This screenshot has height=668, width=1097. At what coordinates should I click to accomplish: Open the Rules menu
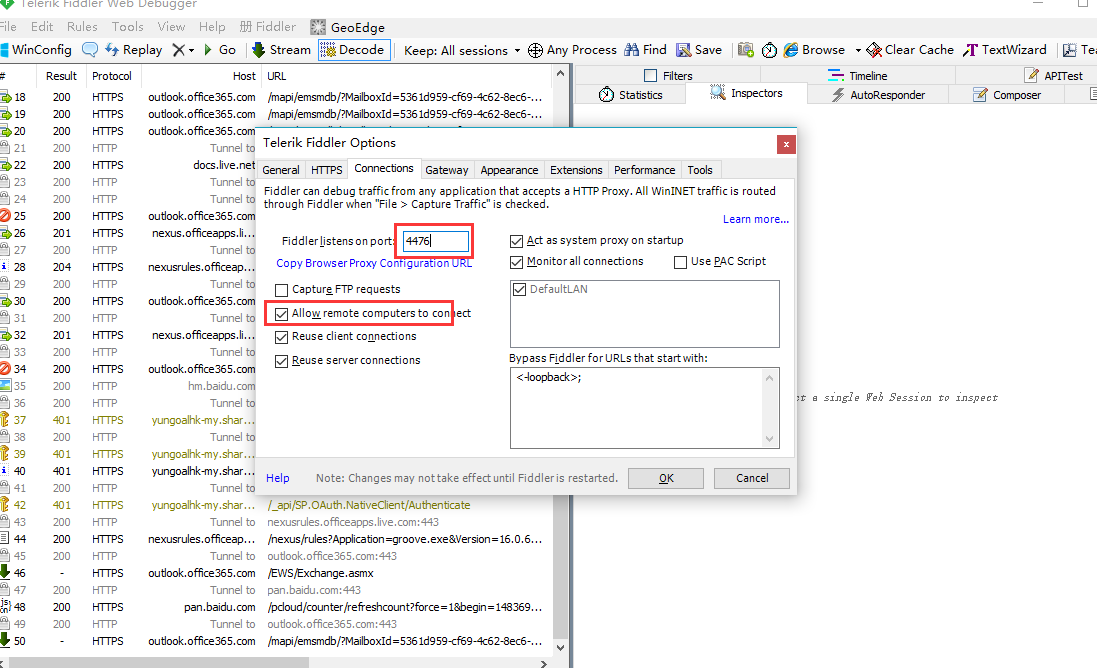[82, 27]
